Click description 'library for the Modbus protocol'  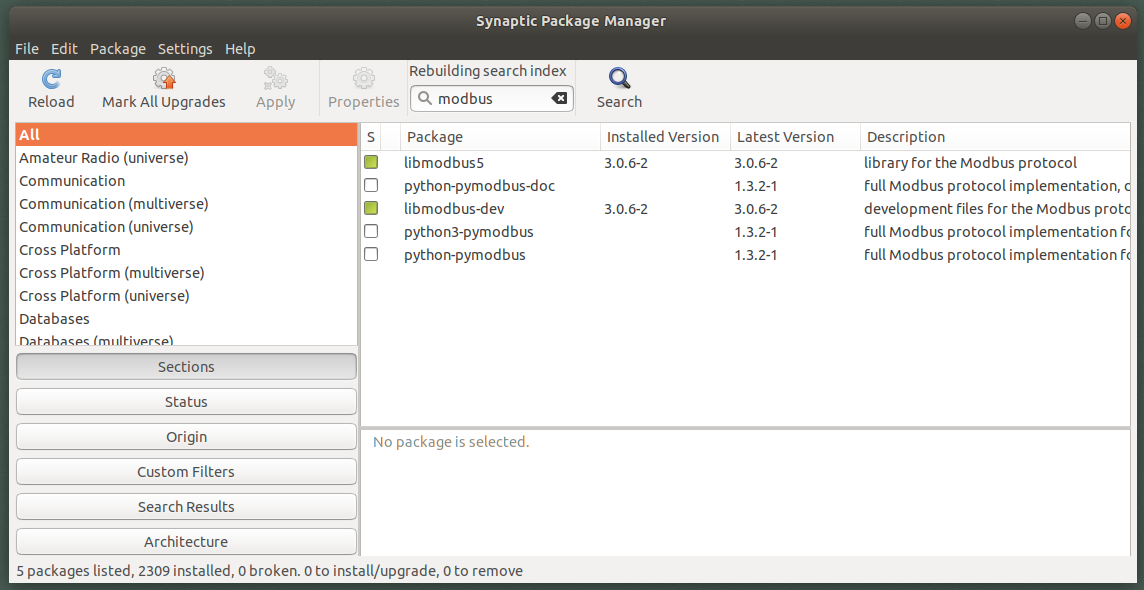click(x=970, y=163)
